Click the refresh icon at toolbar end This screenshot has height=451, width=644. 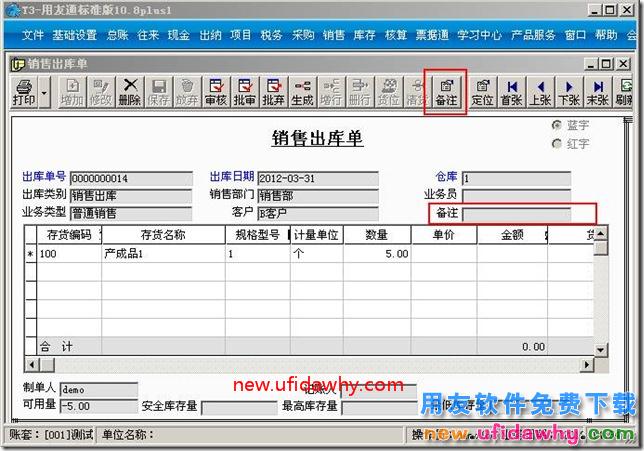click(624, 92)
